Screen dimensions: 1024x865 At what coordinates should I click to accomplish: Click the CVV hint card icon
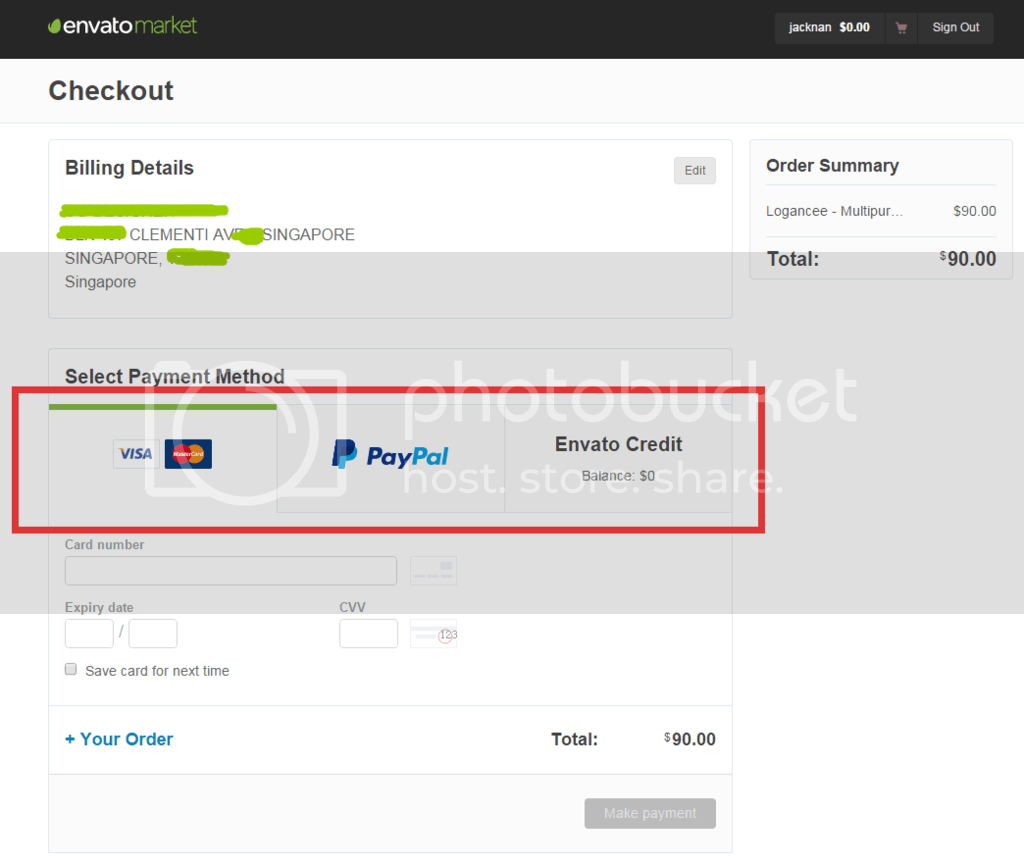point(433,633)
